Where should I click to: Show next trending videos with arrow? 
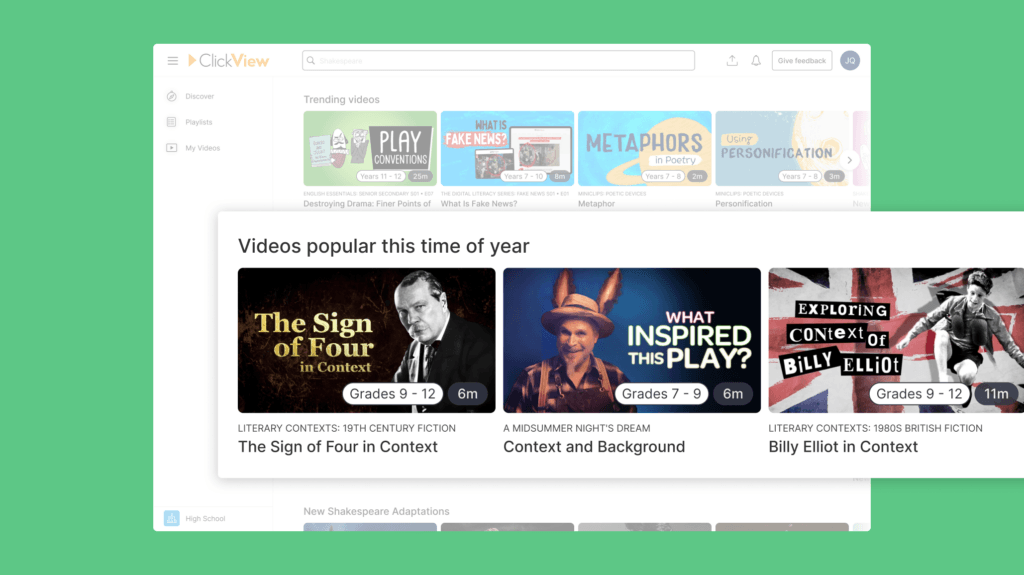coord(849,160)
